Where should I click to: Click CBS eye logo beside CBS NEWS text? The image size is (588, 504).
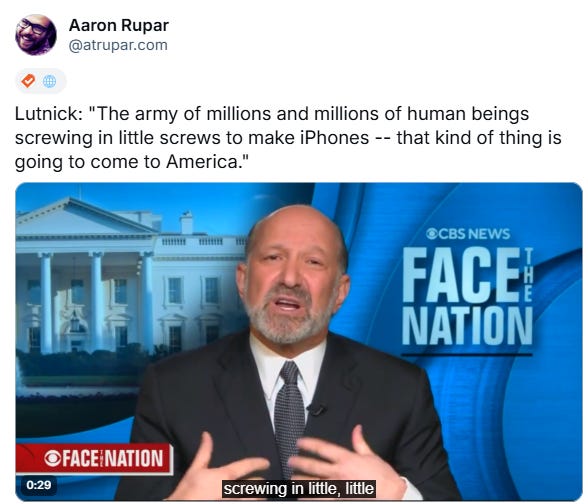pos(432,234)
